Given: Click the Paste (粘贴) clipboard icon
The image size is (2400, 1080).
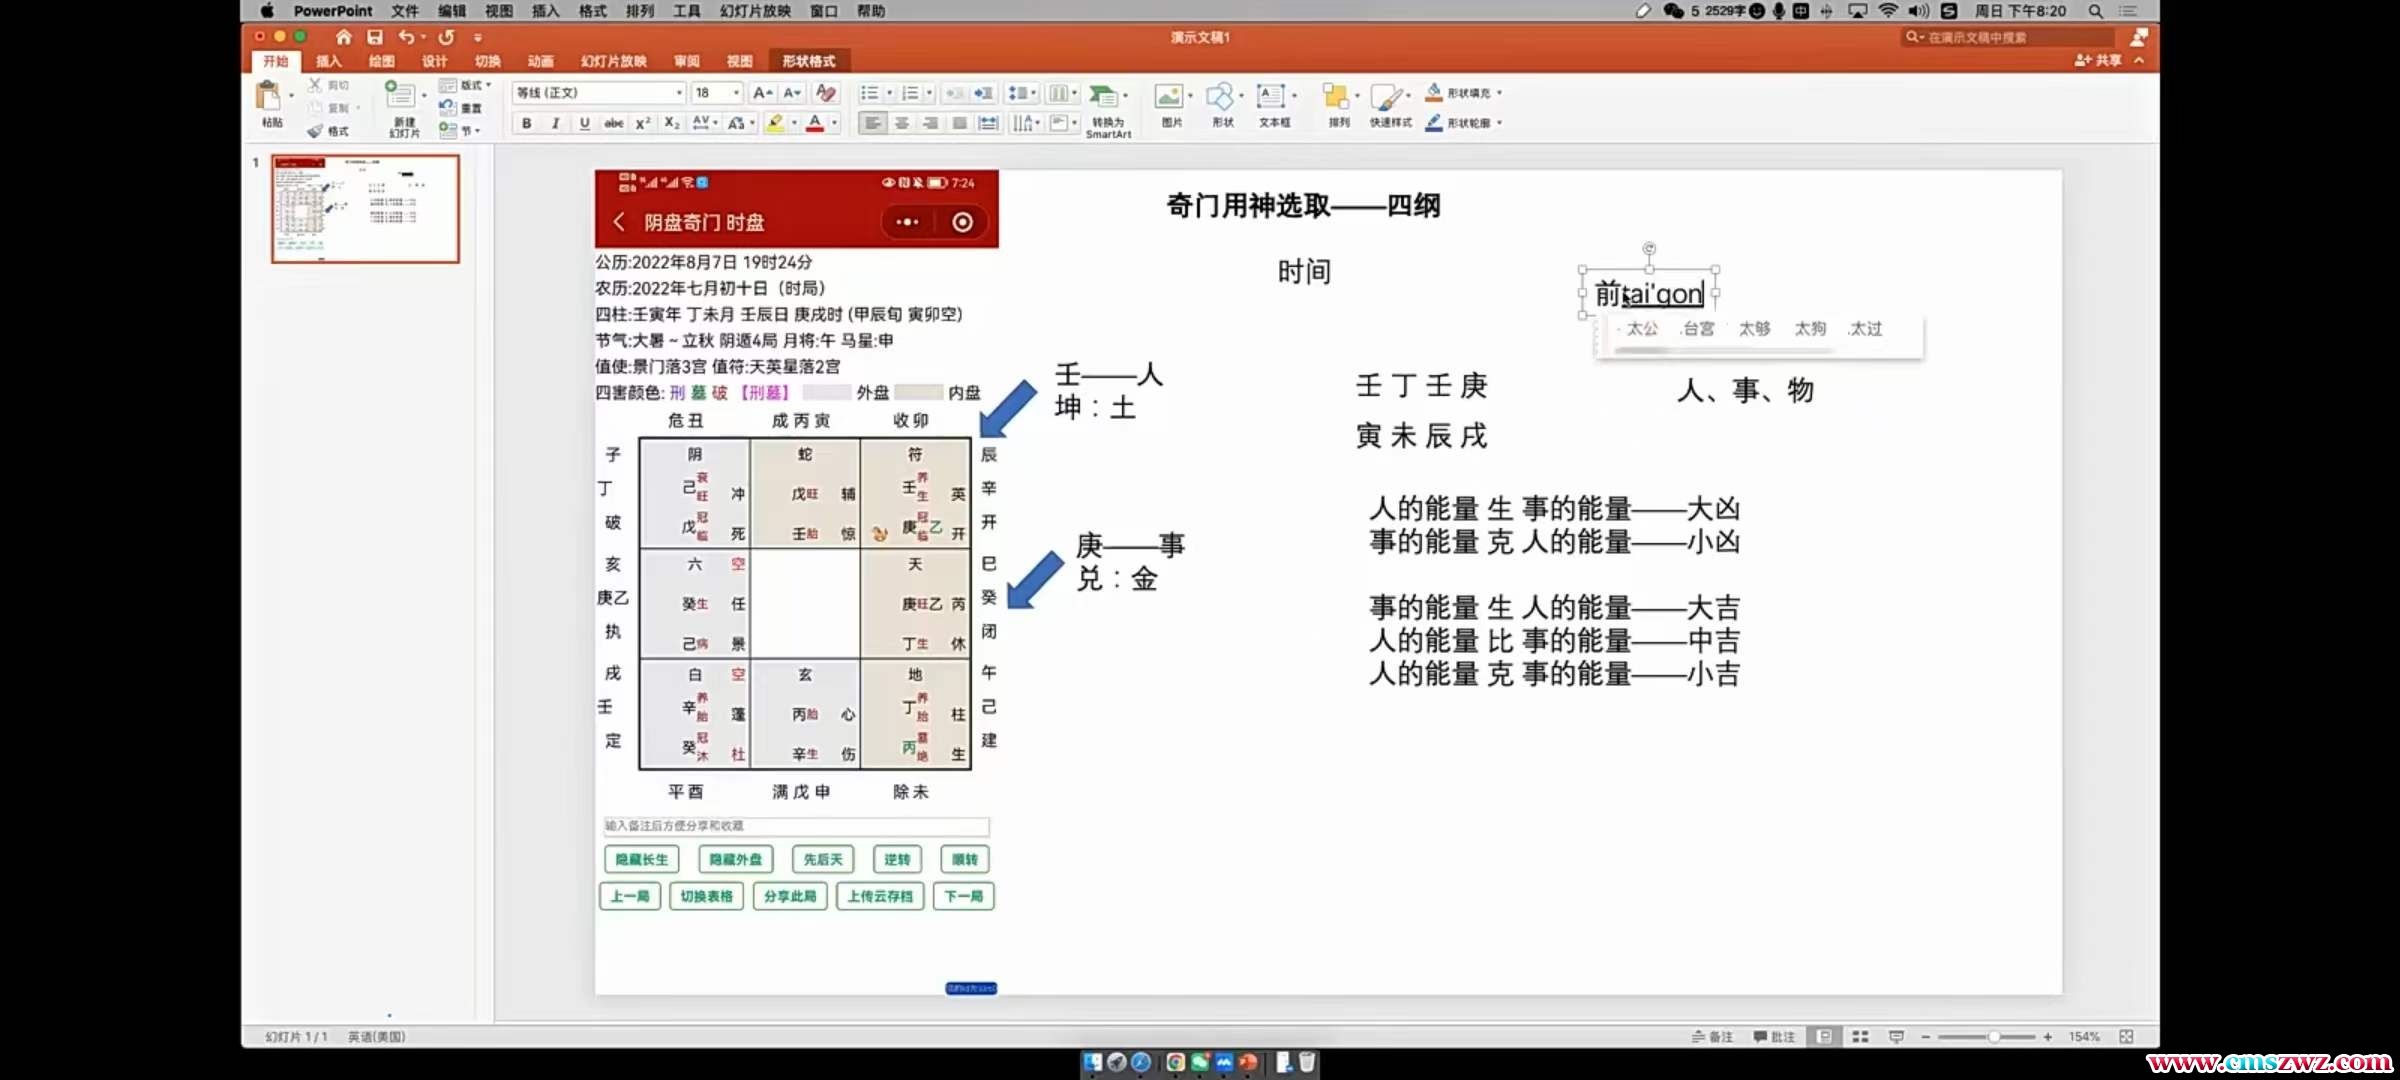Looking at the screenshot, I should [269, 97].
